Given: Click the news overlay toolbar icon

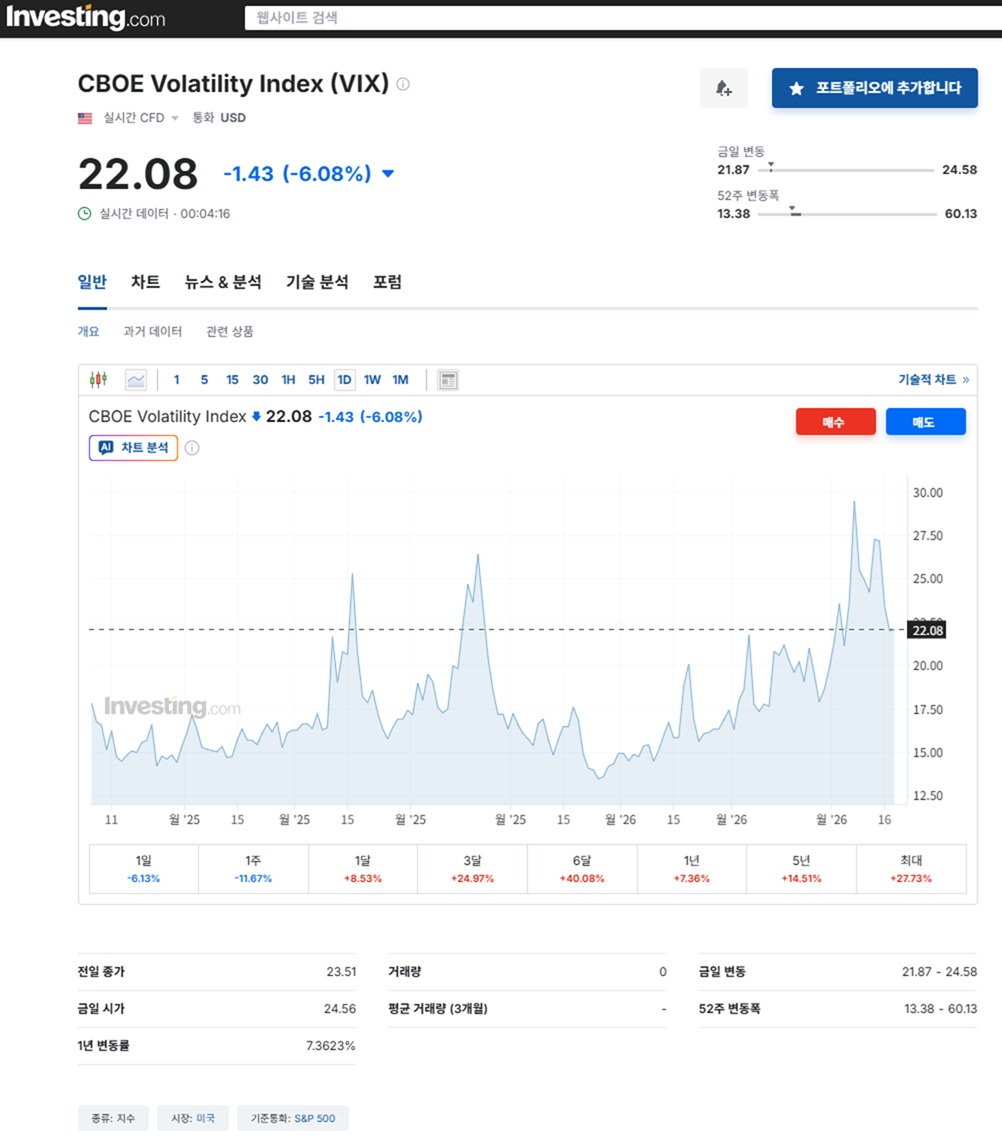Looking at the screenshot, I should tap(448, 379).
